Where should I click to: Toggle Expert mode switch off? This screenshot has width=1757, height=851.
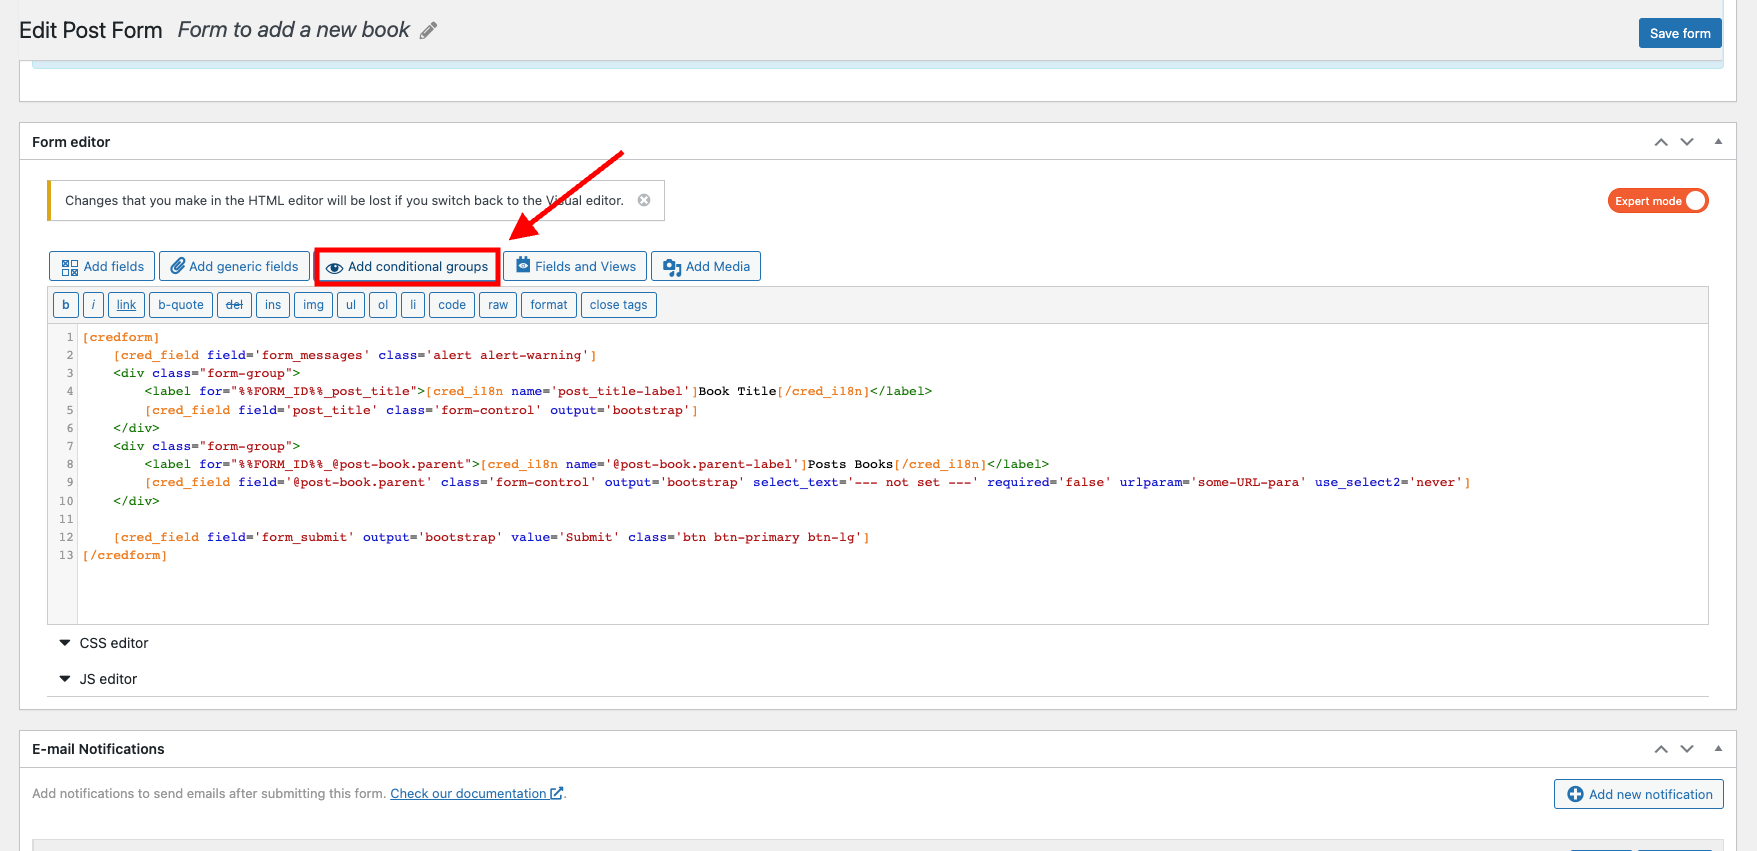coord(1657,201)
